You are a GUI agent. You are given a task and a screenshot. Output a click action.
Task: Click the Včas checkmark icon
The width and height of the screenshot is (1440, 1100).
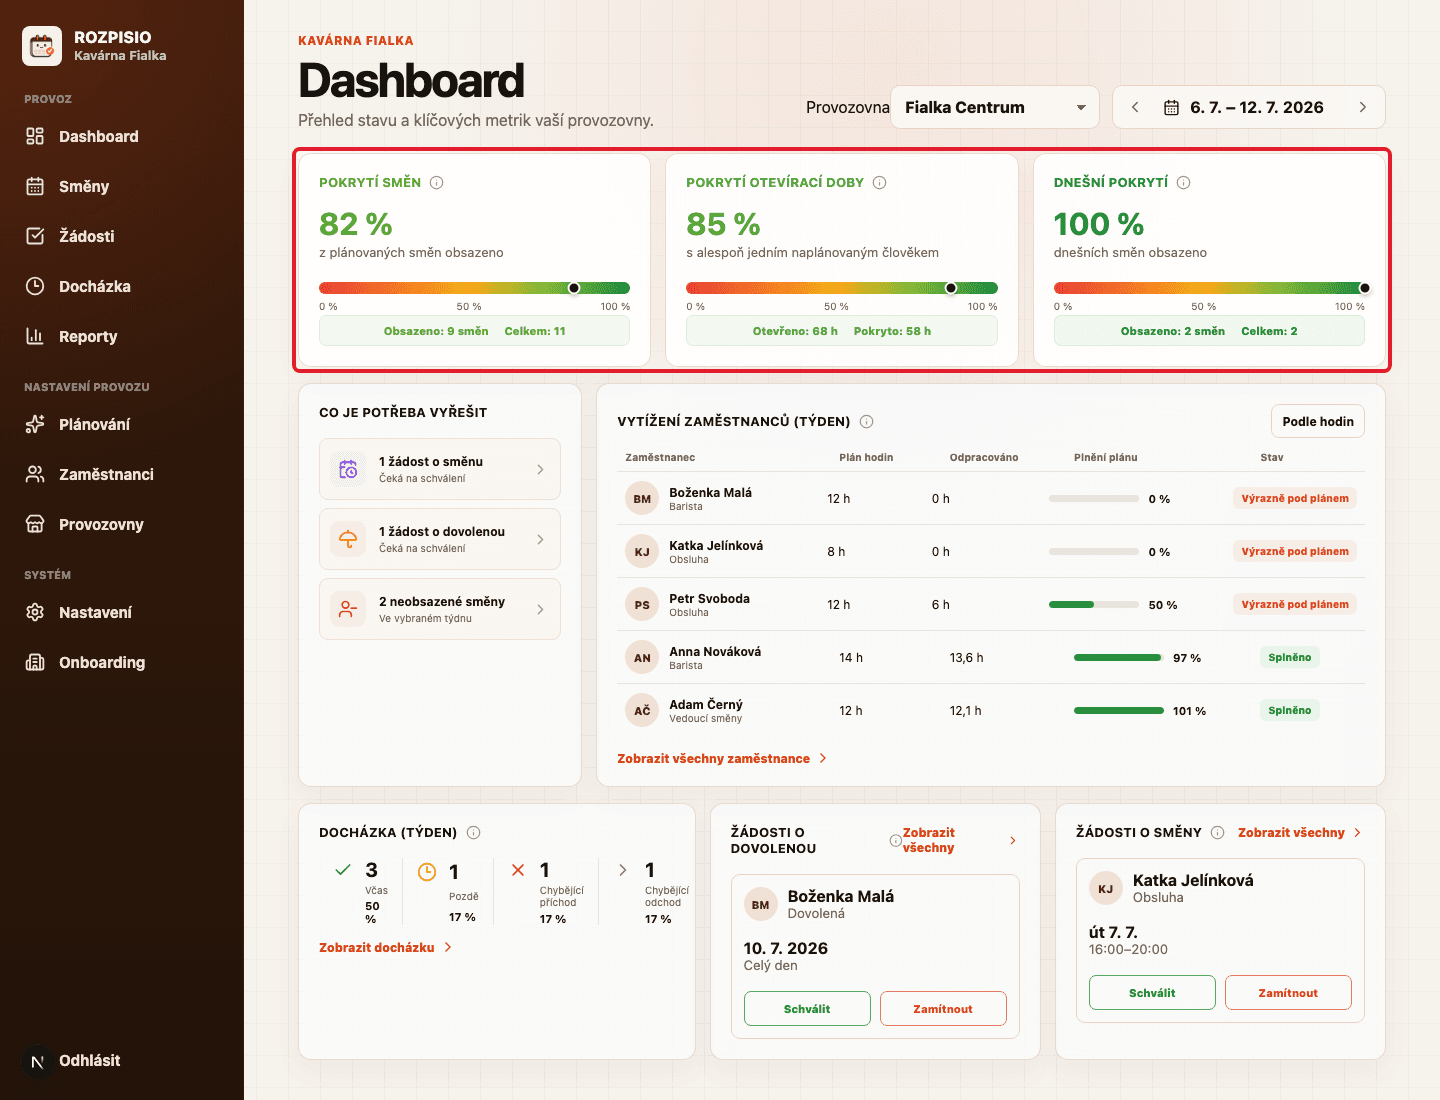click(343, 870)
